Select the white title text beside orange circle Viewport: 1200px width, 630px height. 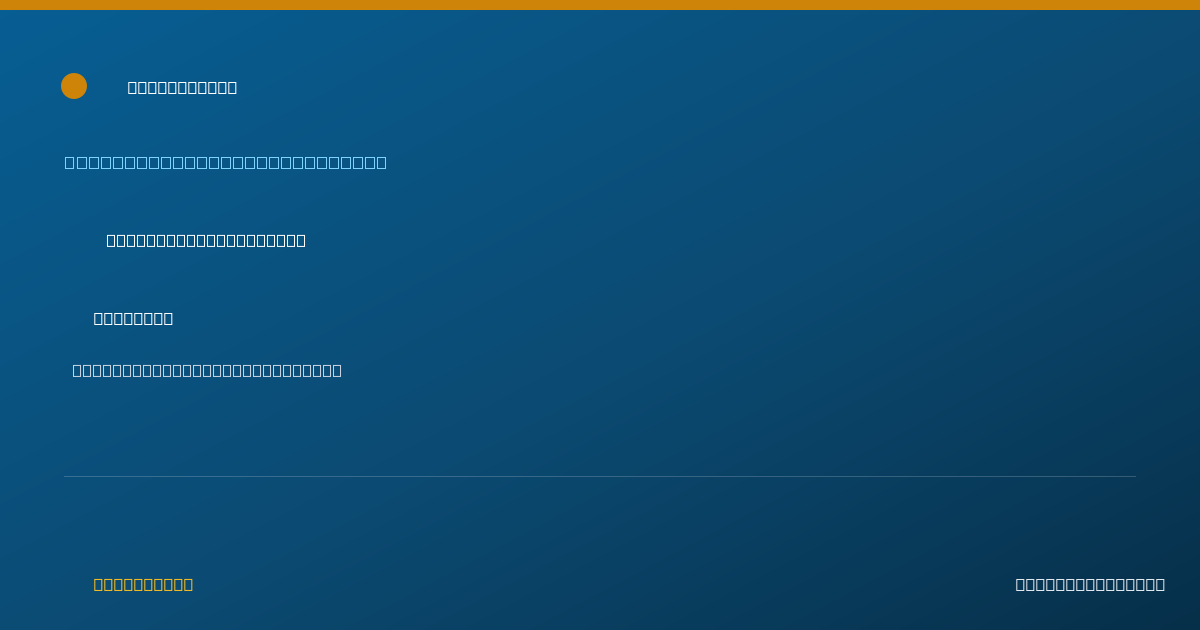pyautogui.click(x=182, y=87)
